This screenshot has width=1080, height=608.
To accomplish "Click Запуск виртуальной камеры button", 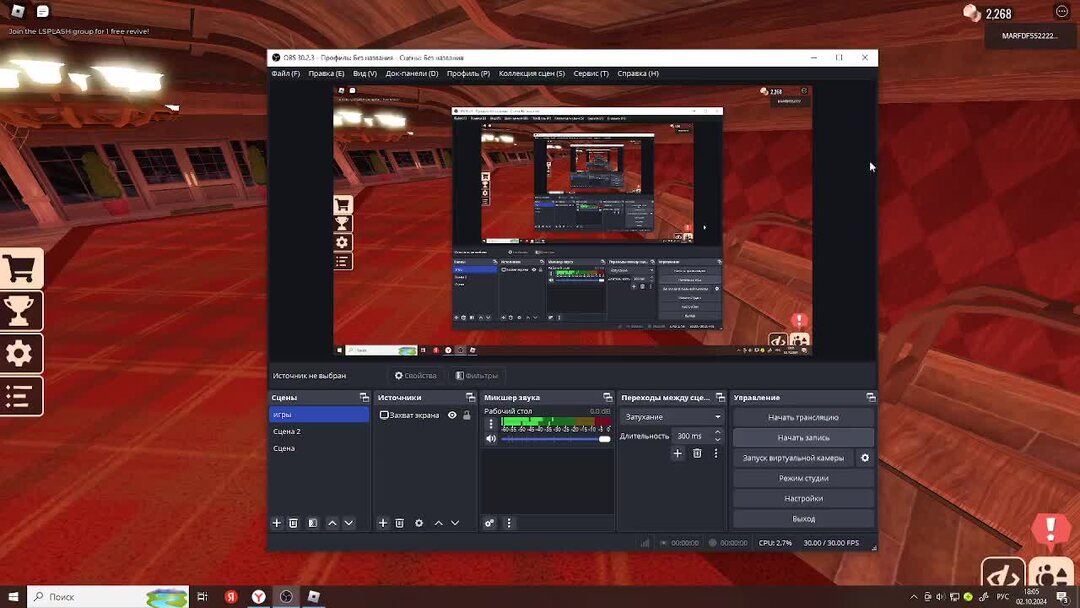I will pyautogui.click(x=793, y=458).
